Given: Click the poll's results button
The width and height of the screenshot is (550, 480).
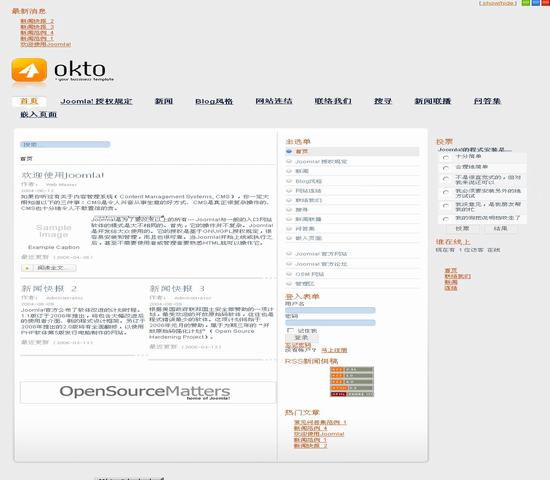Looking at the screenshot, I should click(500, 228).
